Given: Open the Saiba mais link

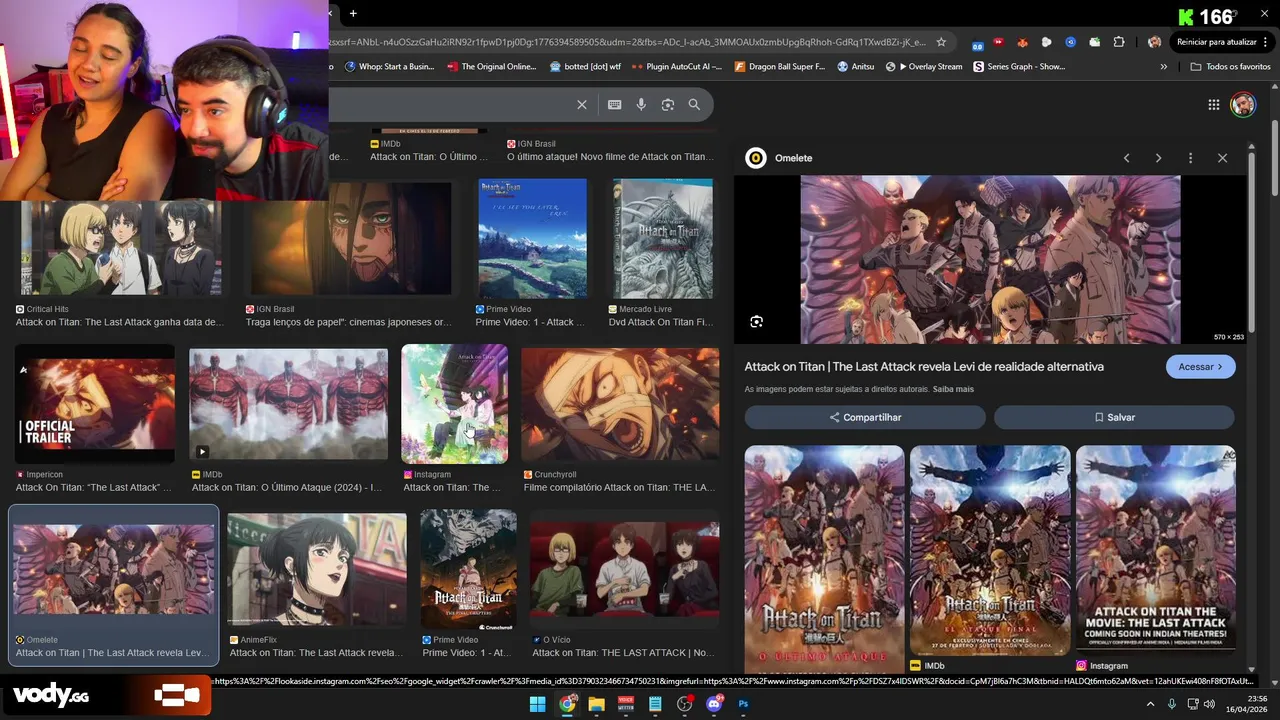Looking at the screenshot, I should (x=953, y=389).
